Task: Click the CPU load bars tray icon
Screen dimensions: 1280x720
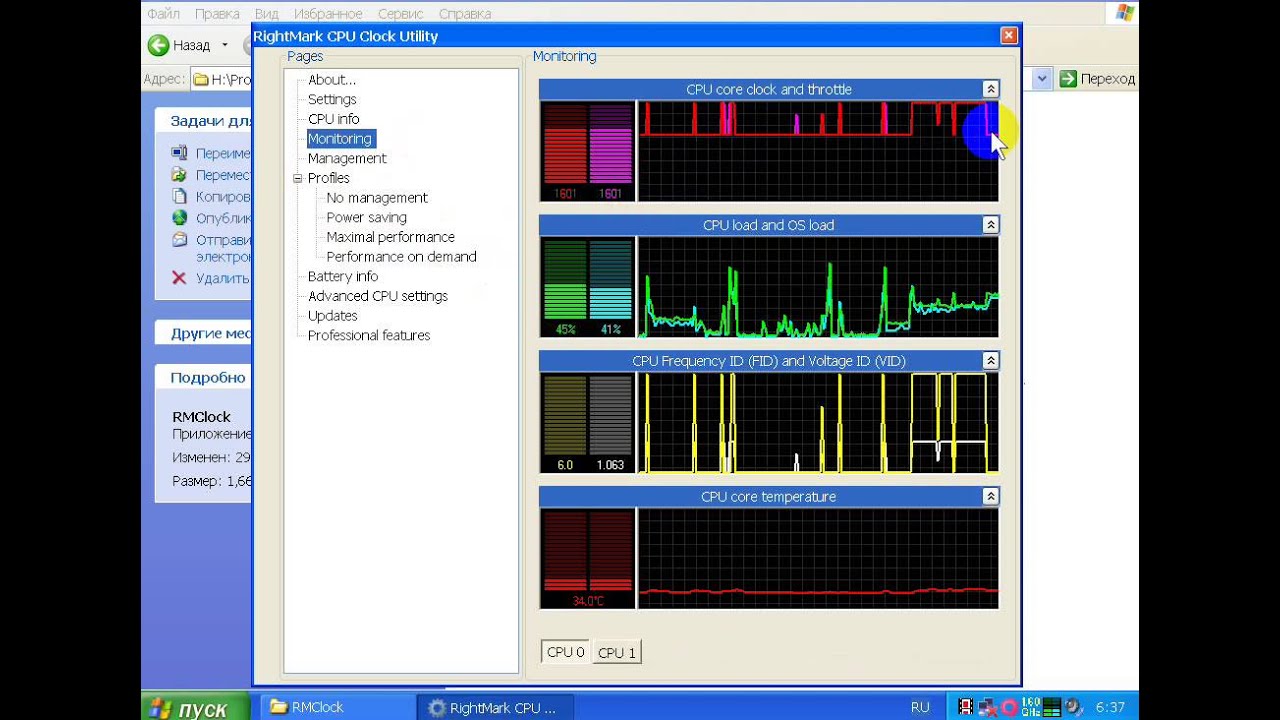Action: (x=1054, y=707)
